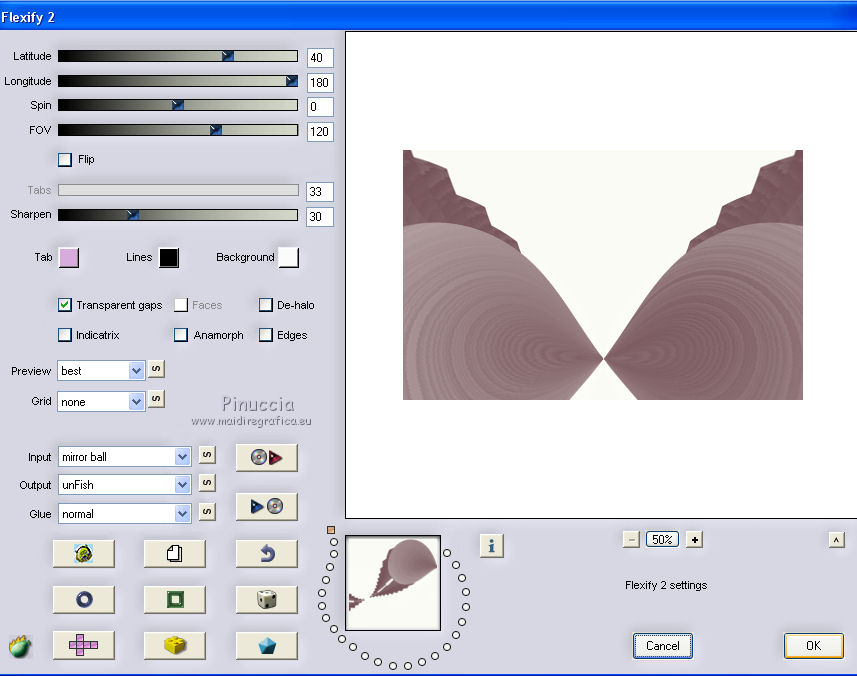The image size is (857, 676).
Task: Click the flaming green orb icon
Action: pyautogui.click(x=20, y=646)
